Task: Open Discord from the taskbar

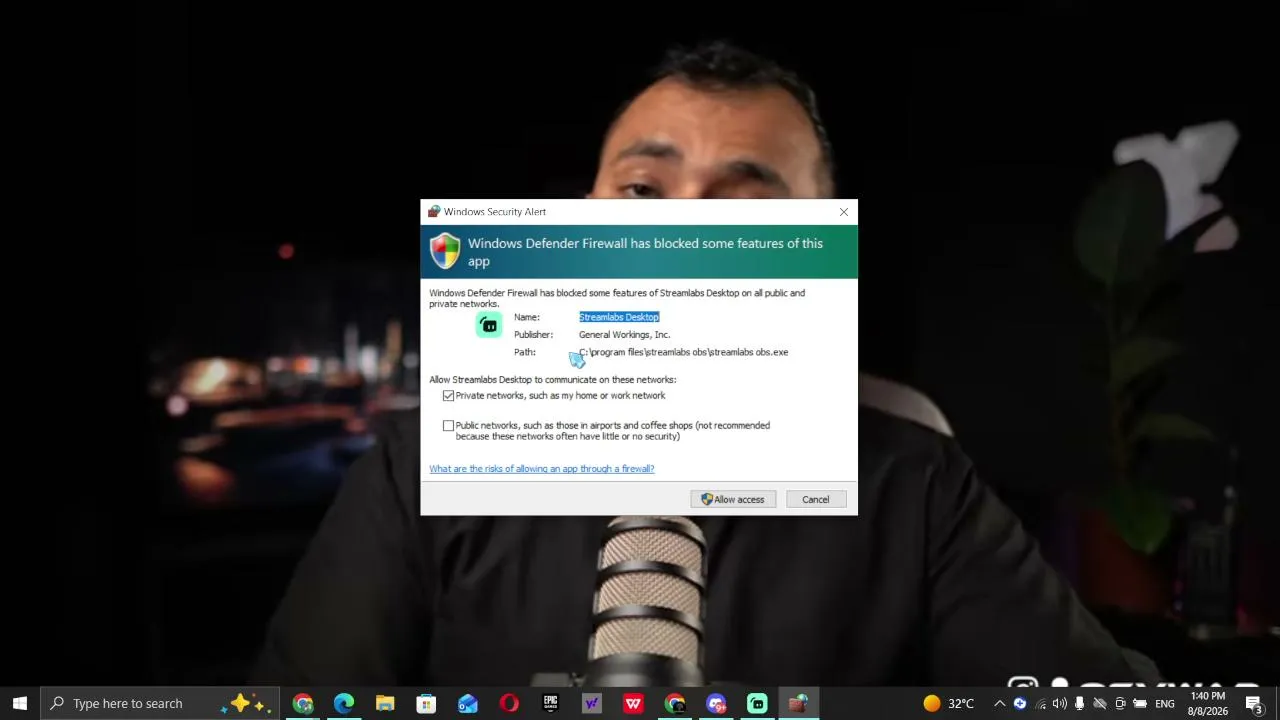Action: pos(716,703)
